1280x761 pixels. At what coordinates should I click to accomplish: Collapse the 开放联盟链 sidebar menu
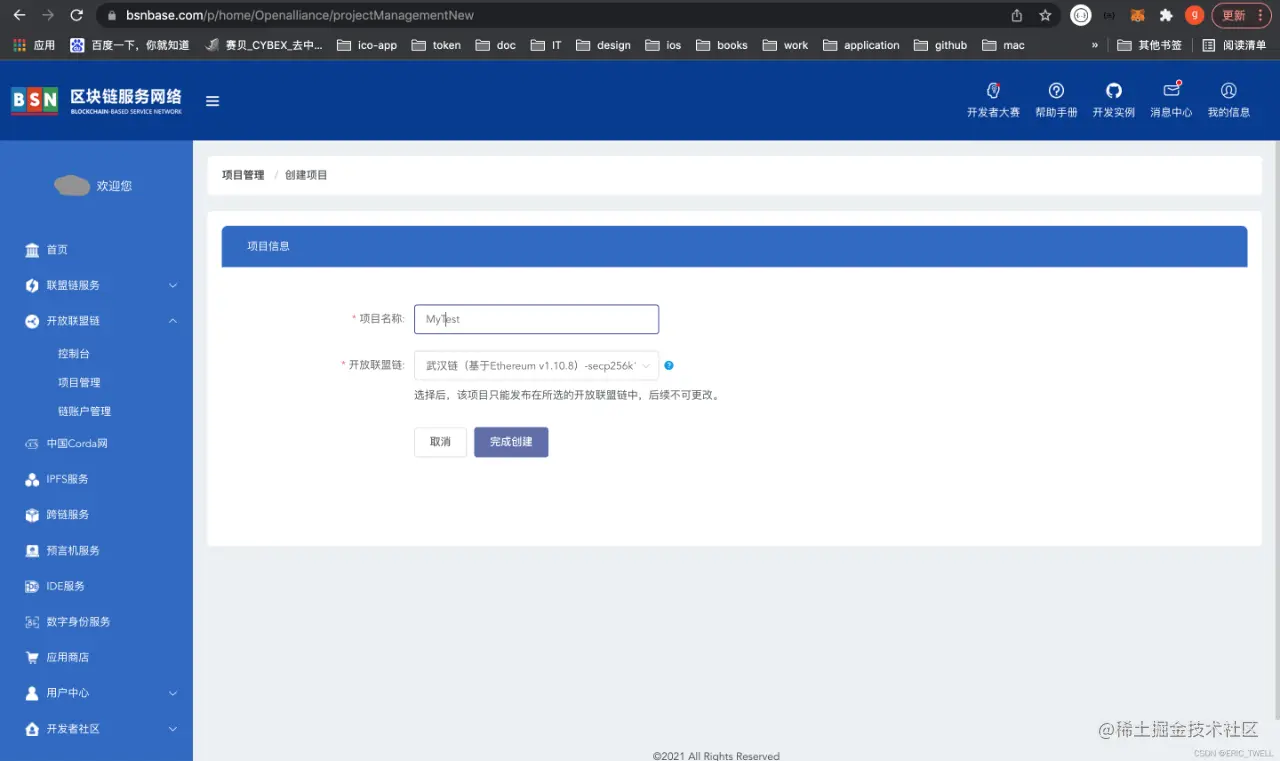pos(96,321)
